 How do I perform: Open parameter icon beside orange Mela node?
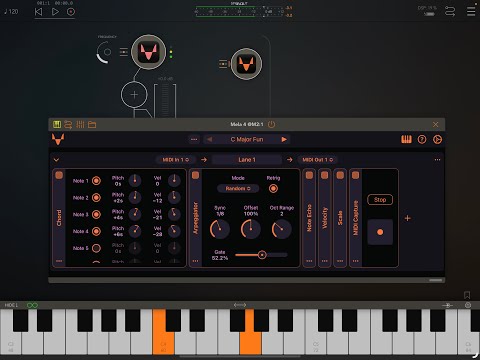pyautogui.click(x=223, y=64)
